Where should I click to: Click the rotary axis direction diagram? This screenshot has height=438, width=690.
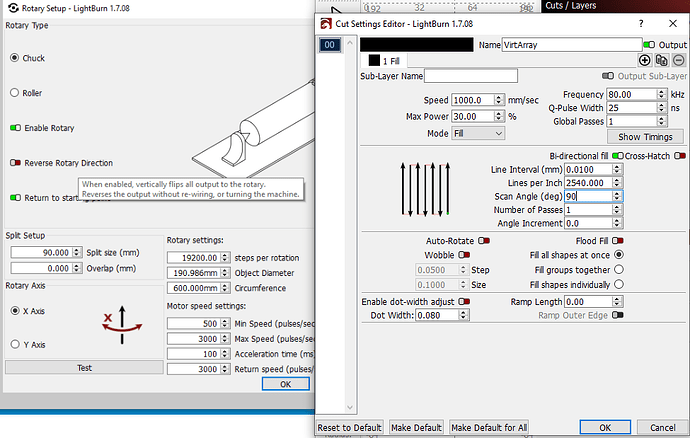[x=122, y=324]
